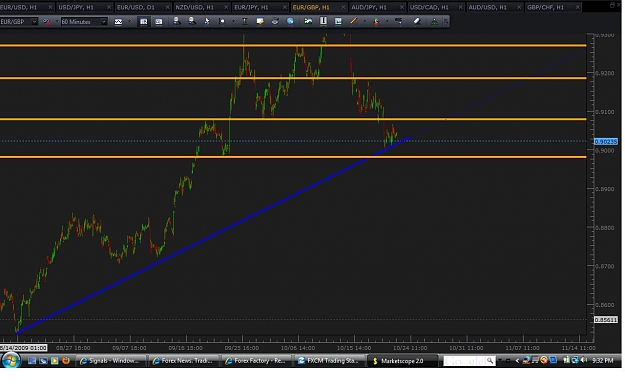Click the 2009 01:00 date label on time axis
This screenshot has width=625, height=391.
point(24,348)
